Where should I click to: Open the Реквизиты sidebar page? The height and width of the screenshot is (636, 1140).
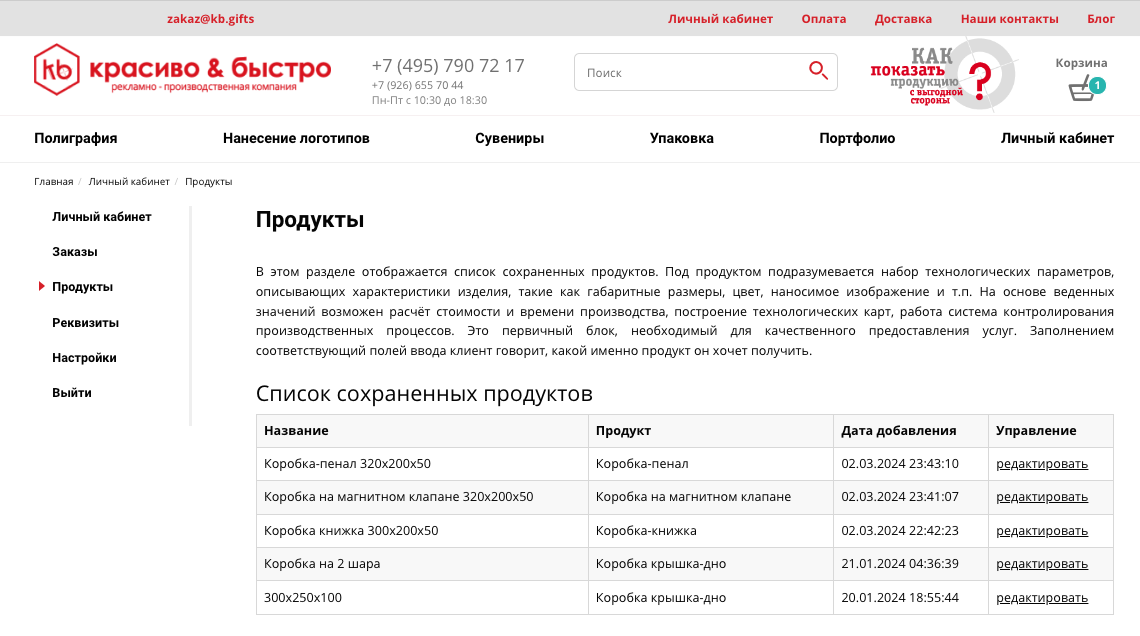pos(85,322)
